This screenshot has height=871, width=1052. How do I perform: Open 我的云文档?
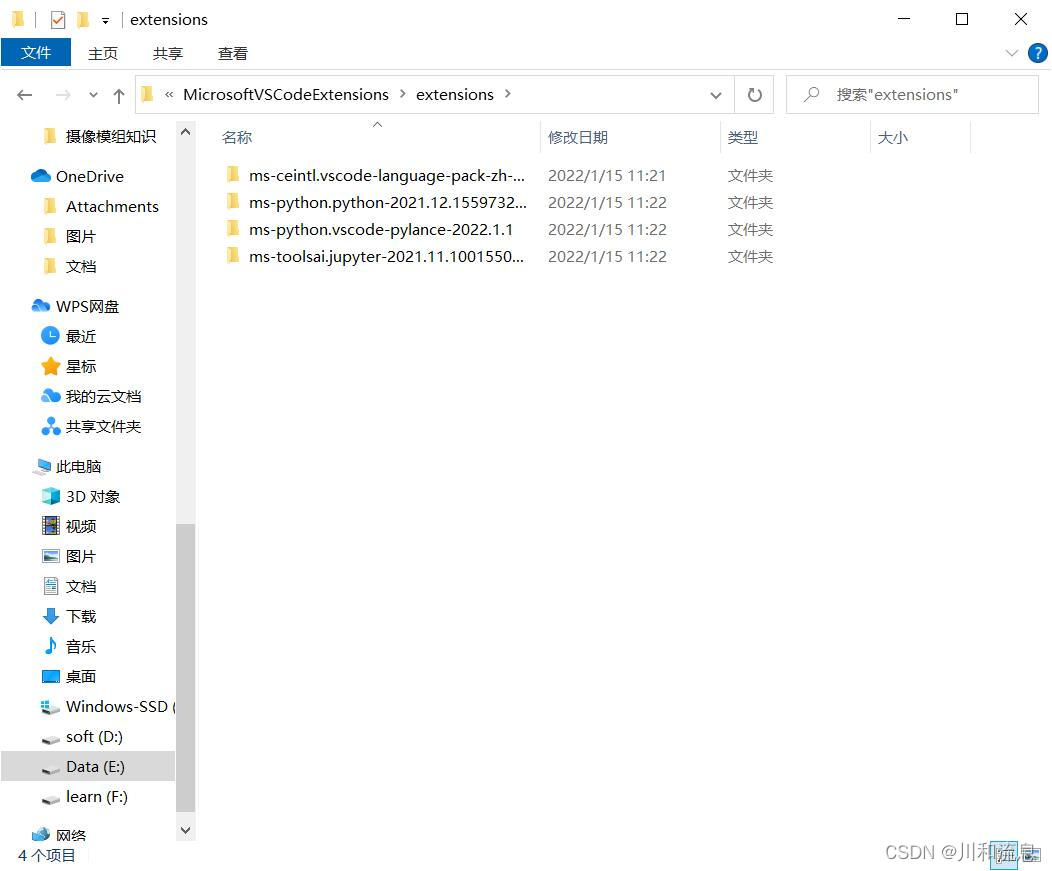click(103, 397)
